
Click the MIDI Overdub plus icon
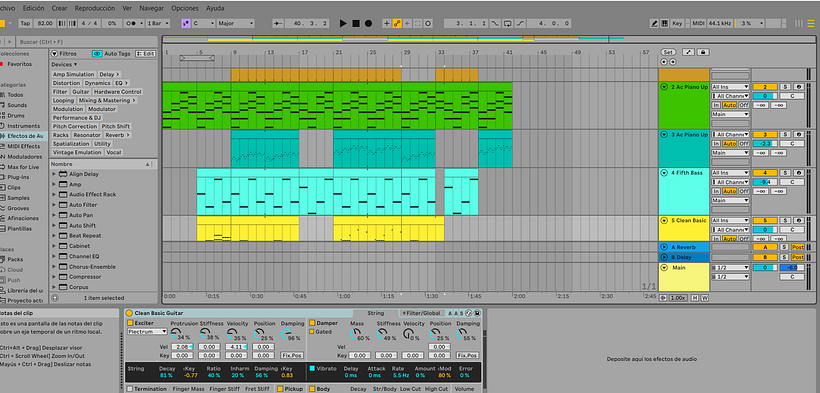coord(387,24)
